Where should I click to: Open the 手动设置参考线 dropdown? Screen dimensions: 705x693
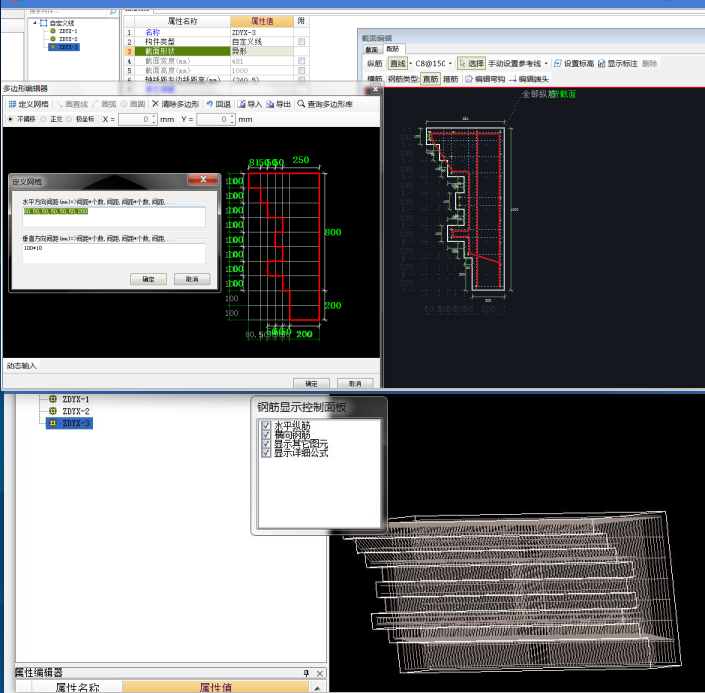(546, 63)
